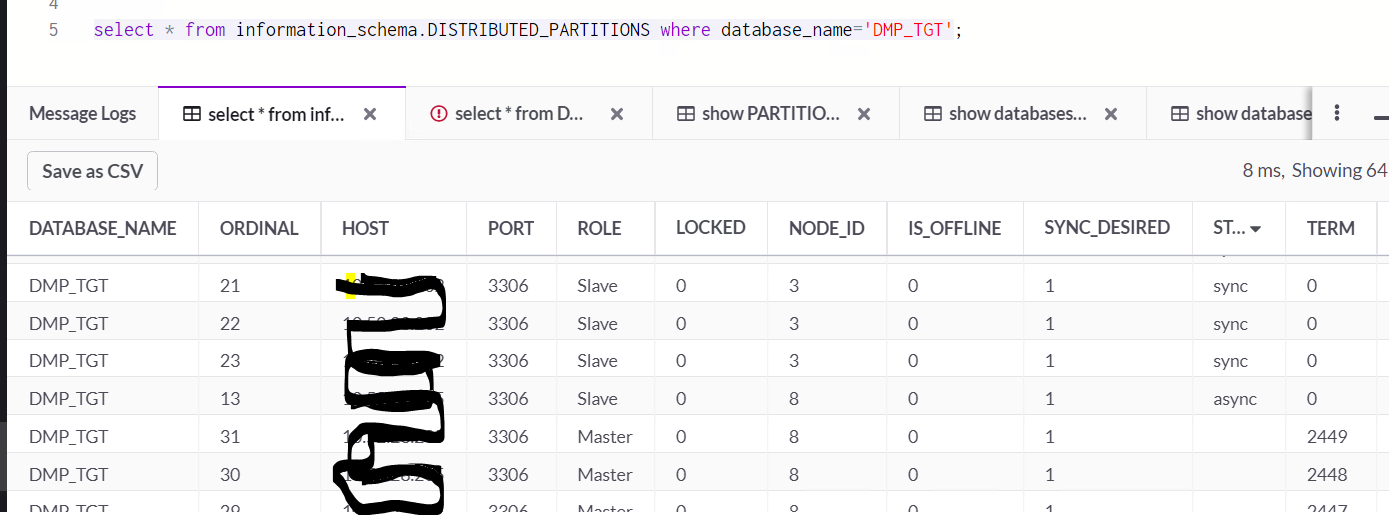Select the TERM cell showing 2449
The width and height of the screenshot is (1389, 515).
click(1327, 436)
